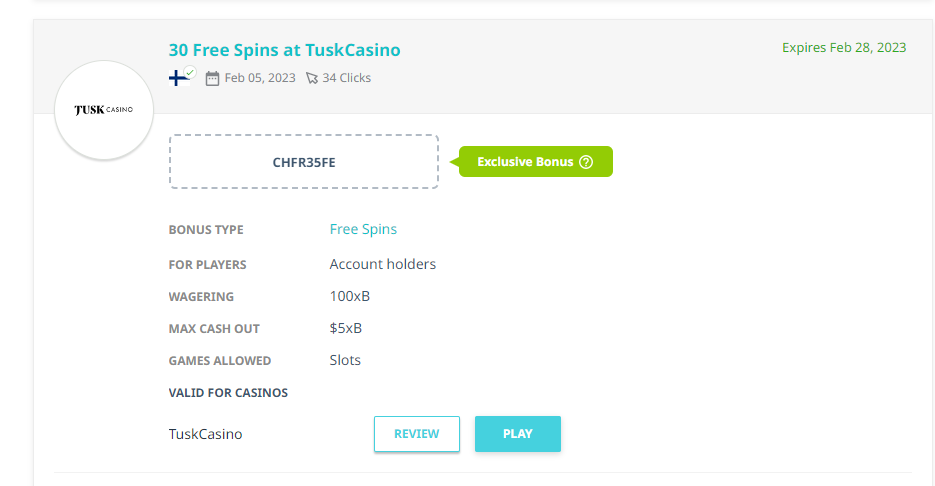Click the 100xB wagering value
935x486 pixels.
350,296
